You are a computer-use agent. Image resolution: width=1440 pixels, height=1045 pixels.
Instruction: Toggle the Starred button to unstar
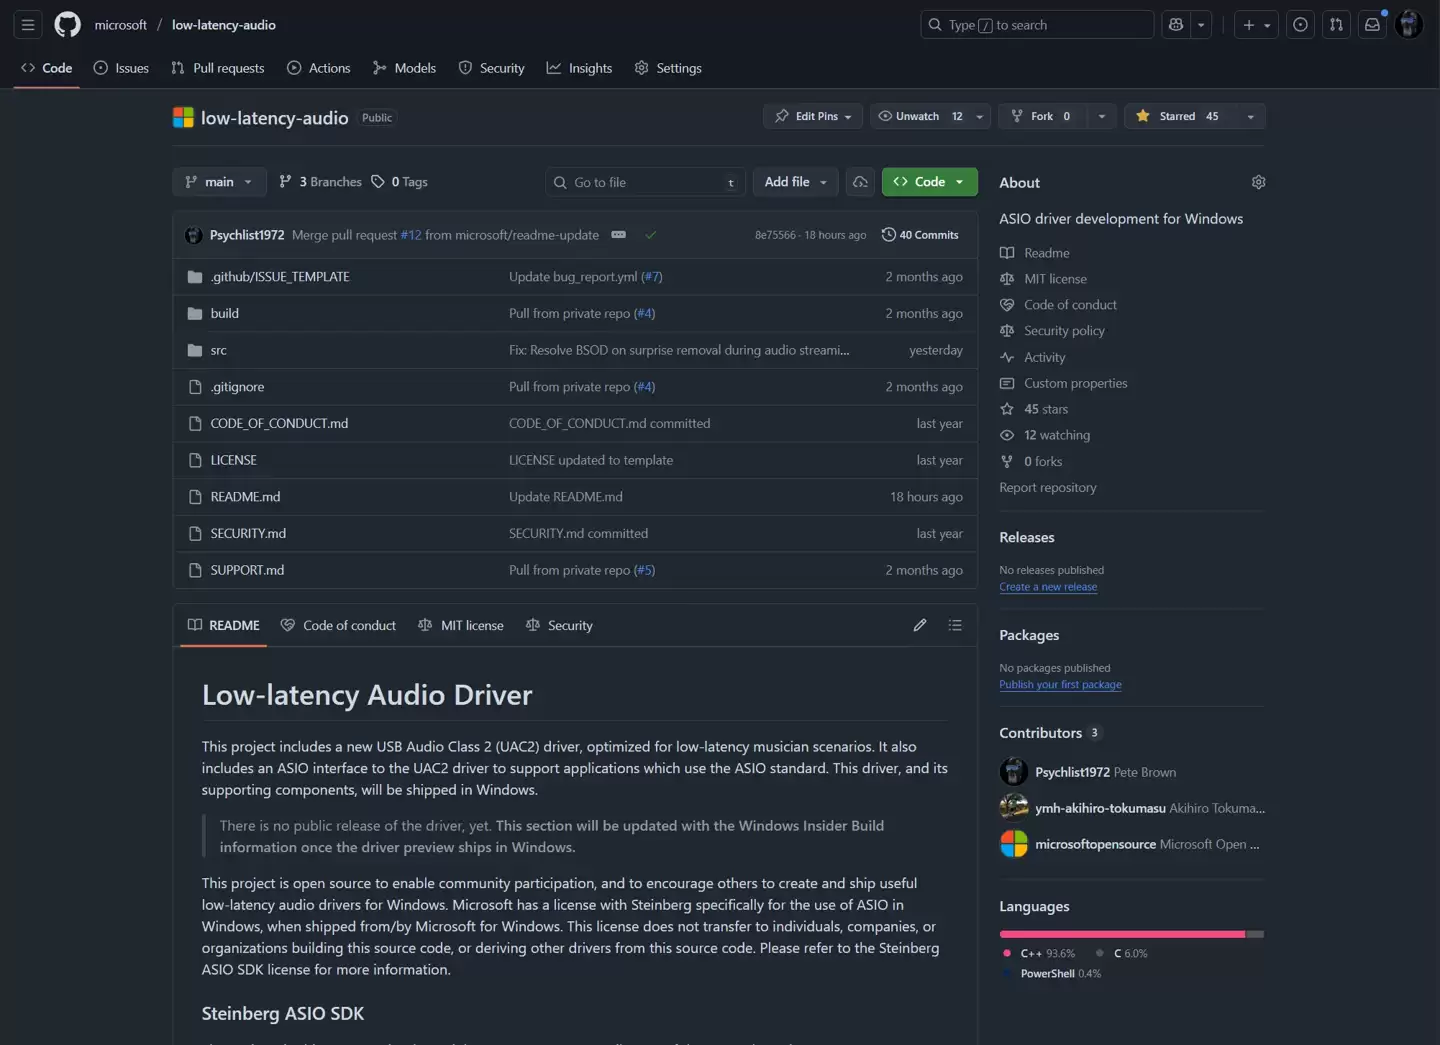point(1179,116)
